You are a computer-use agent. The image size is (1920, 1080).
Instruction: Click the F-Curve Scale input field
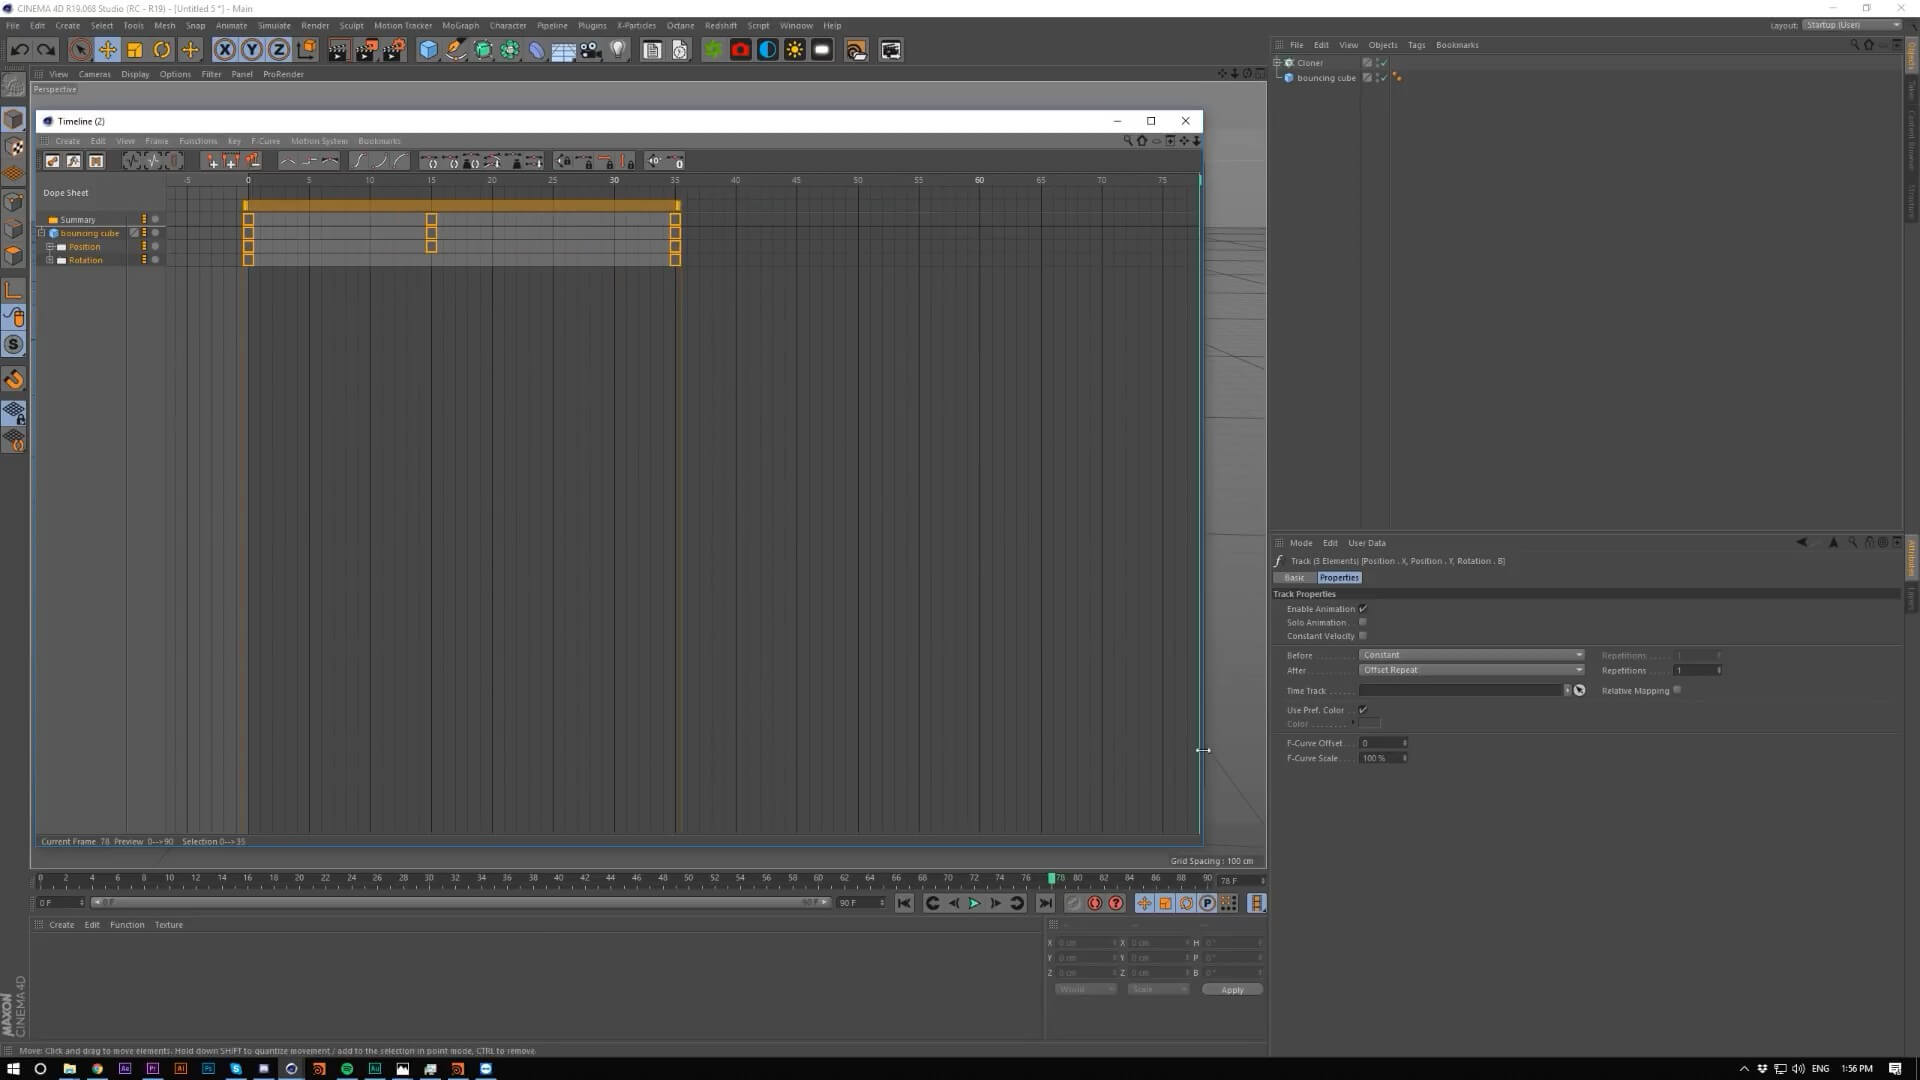pyautogui.click(x=1380, y=758)
